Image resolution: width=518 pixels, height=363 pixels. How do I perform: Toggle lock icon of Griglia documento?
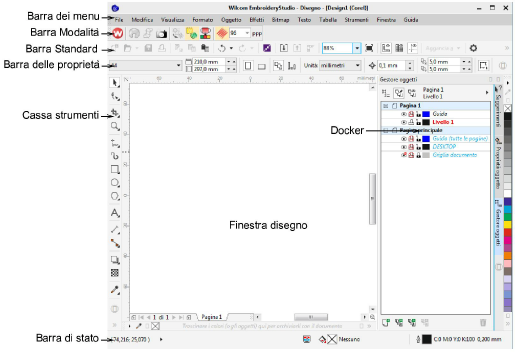pyautogui.click(x=418, y=155)
